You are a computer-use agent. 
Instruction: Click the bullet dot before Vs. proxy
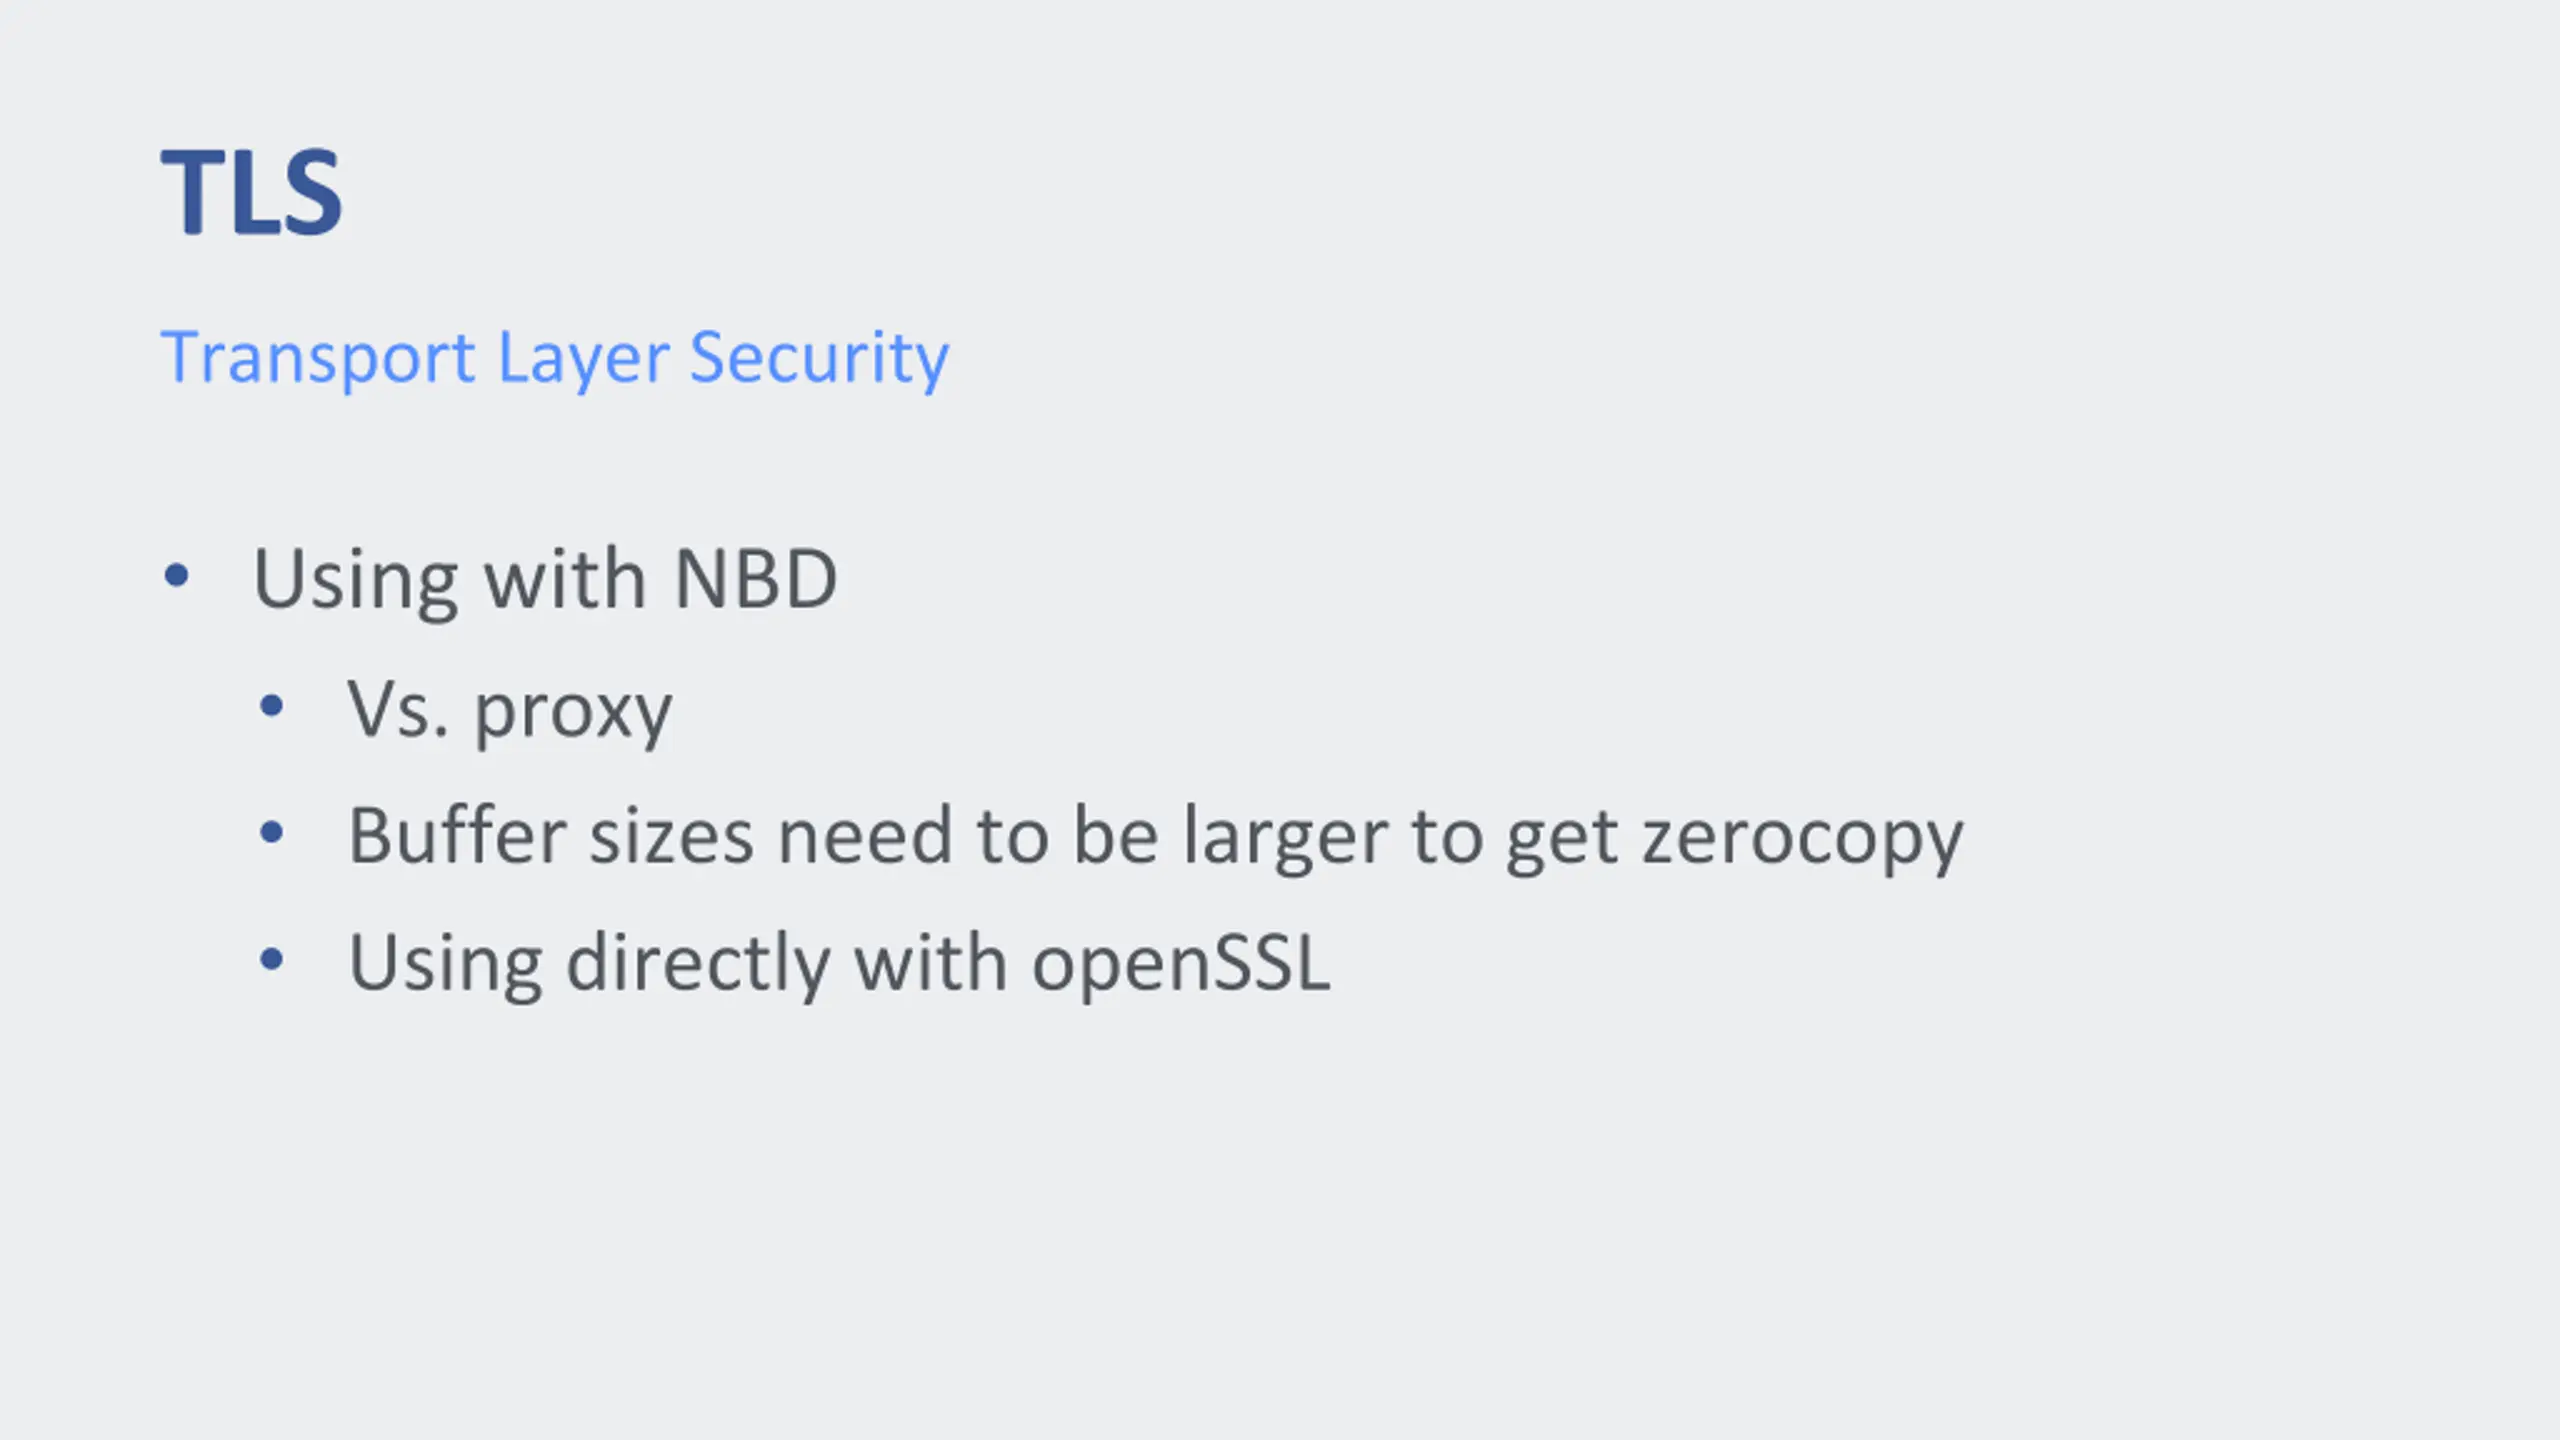coord(271,706)
